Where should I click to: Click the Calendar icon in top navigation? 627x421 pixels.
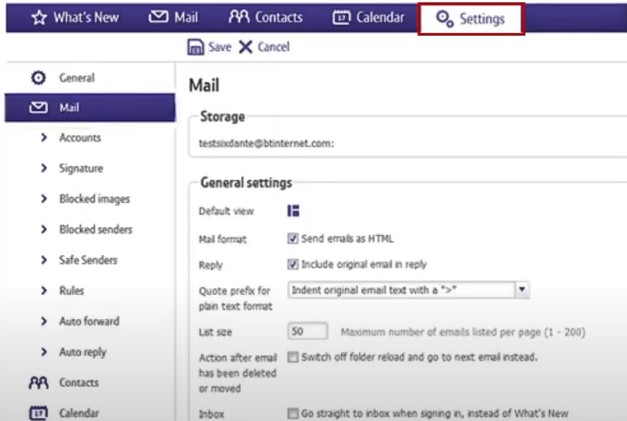pos(341,17)
